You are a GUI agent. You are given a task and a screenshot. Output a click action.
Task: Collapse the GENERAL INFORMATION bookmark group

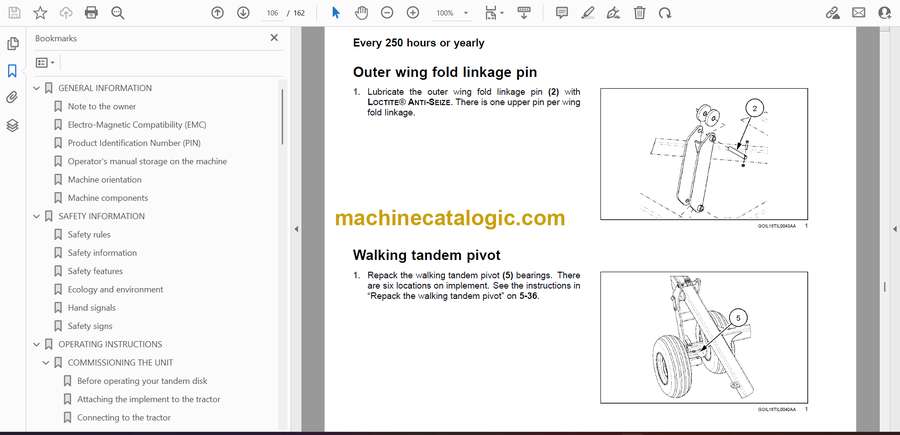coord(37,88)
